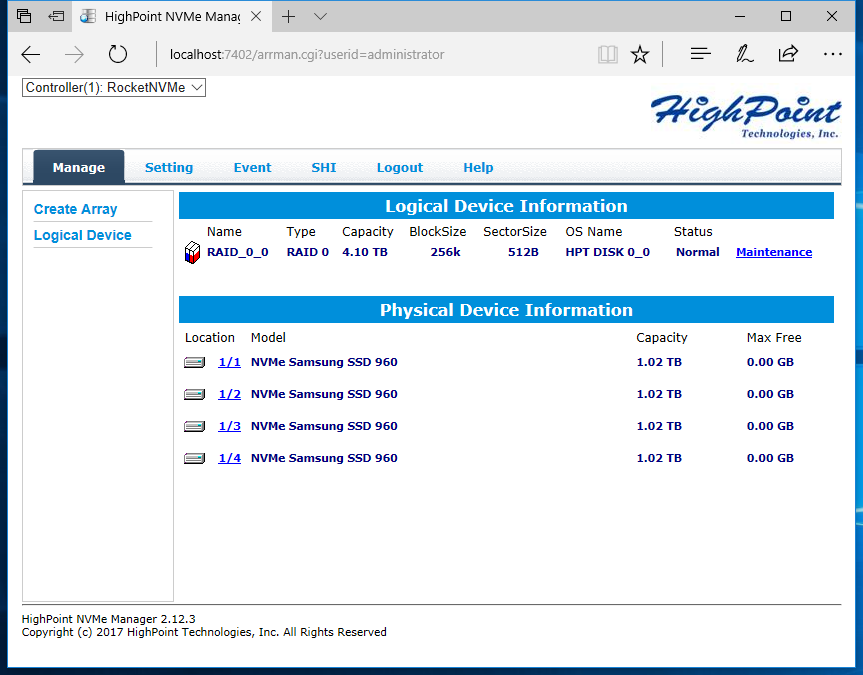Open the SHI tab
Image resolution: width=863 pixels, height=675 pixels.
tap(324, 167)
